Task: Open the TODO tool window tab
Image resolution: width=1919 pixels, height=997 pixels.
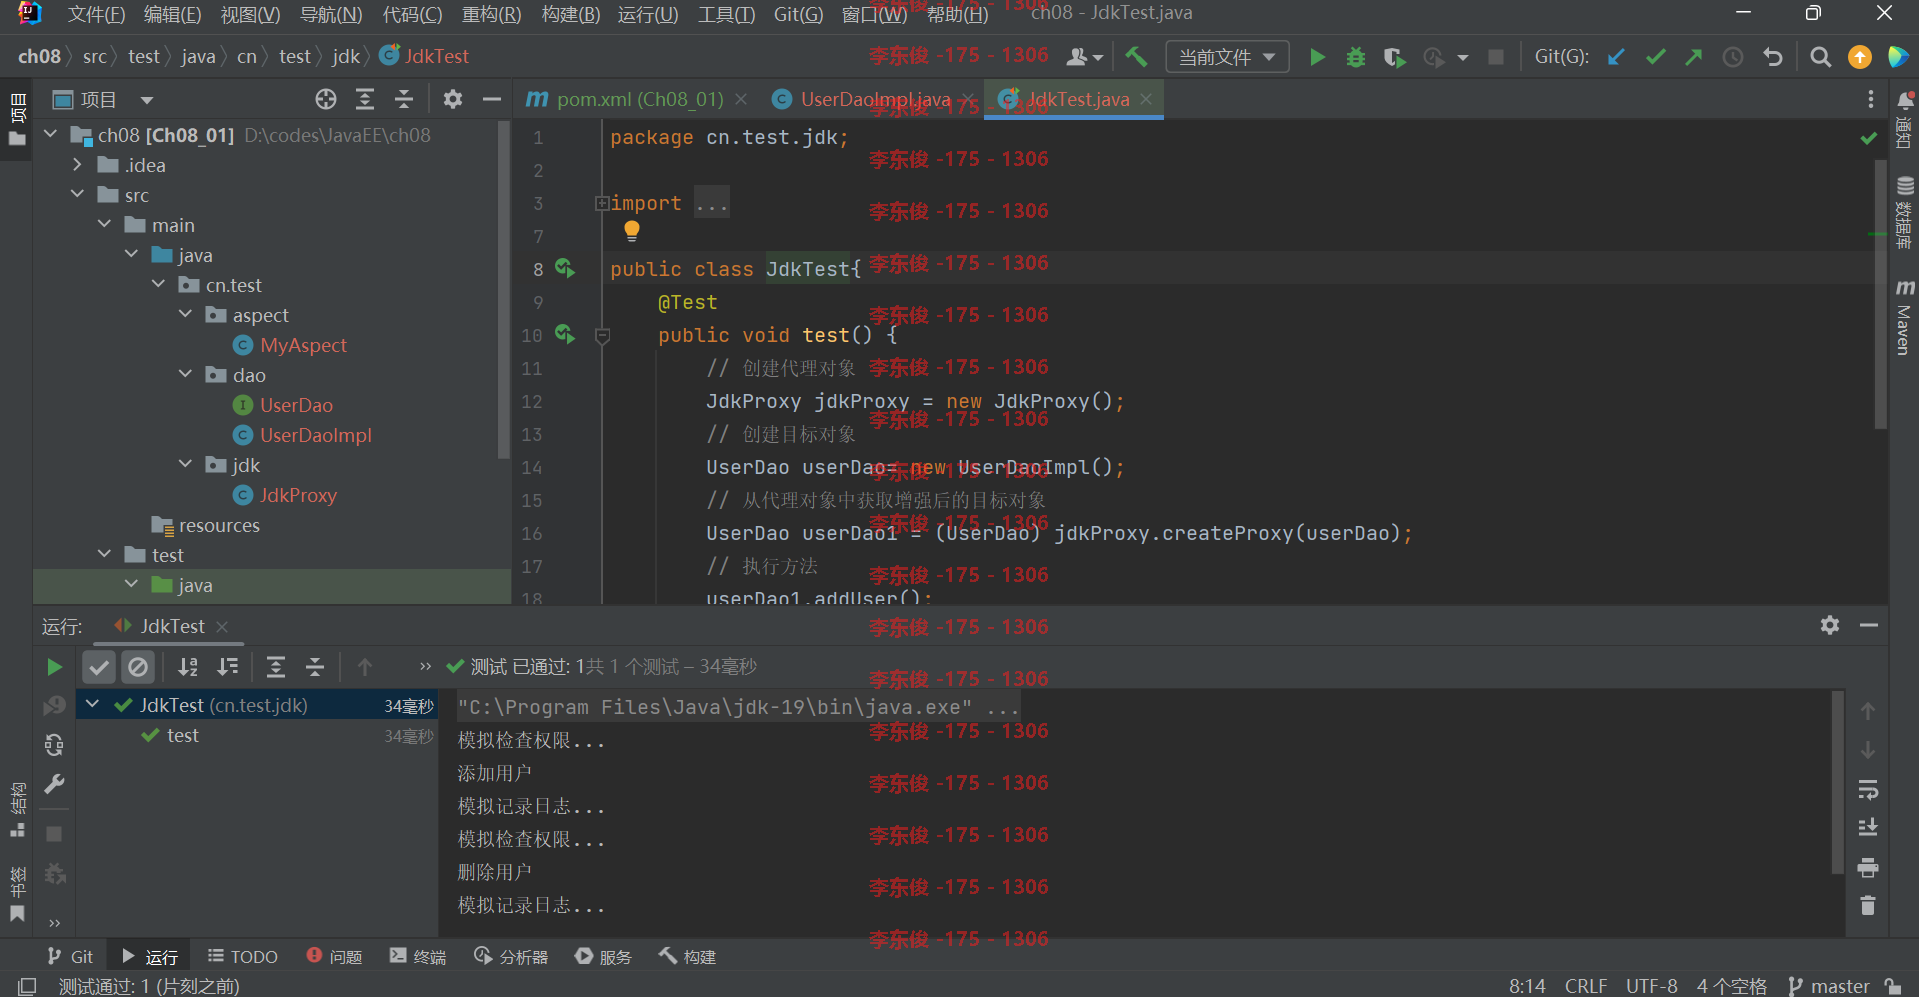Action: point(243,957)
